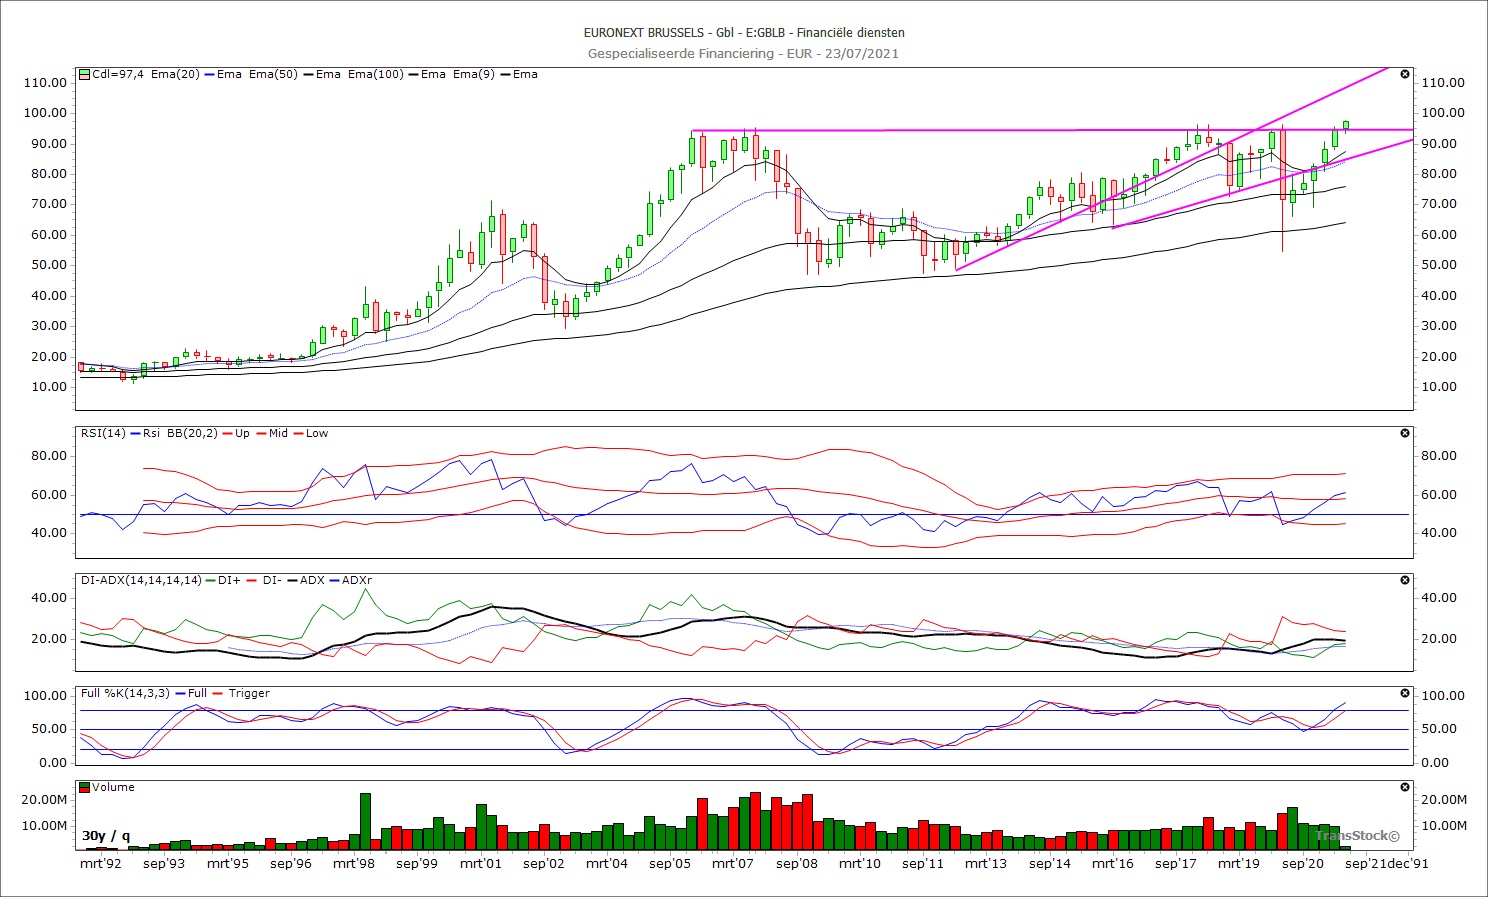
Task: Click the DI+ legend entry
Action: (229, 580)
